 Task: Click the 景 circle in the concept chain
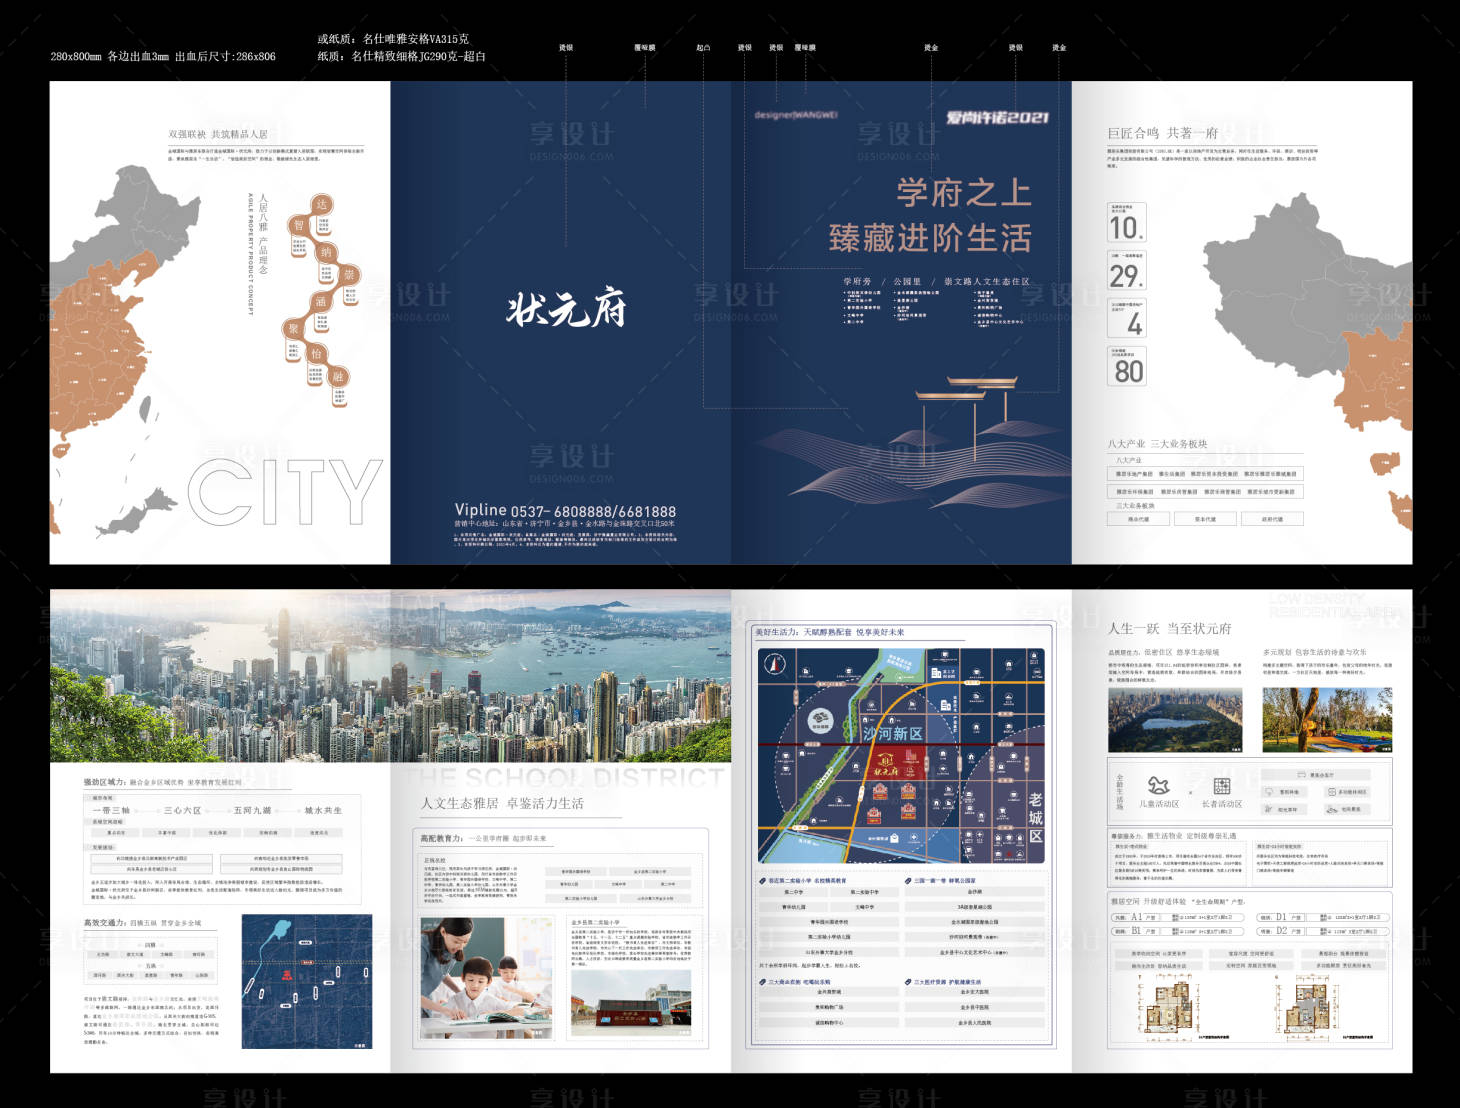click(349, 274)
